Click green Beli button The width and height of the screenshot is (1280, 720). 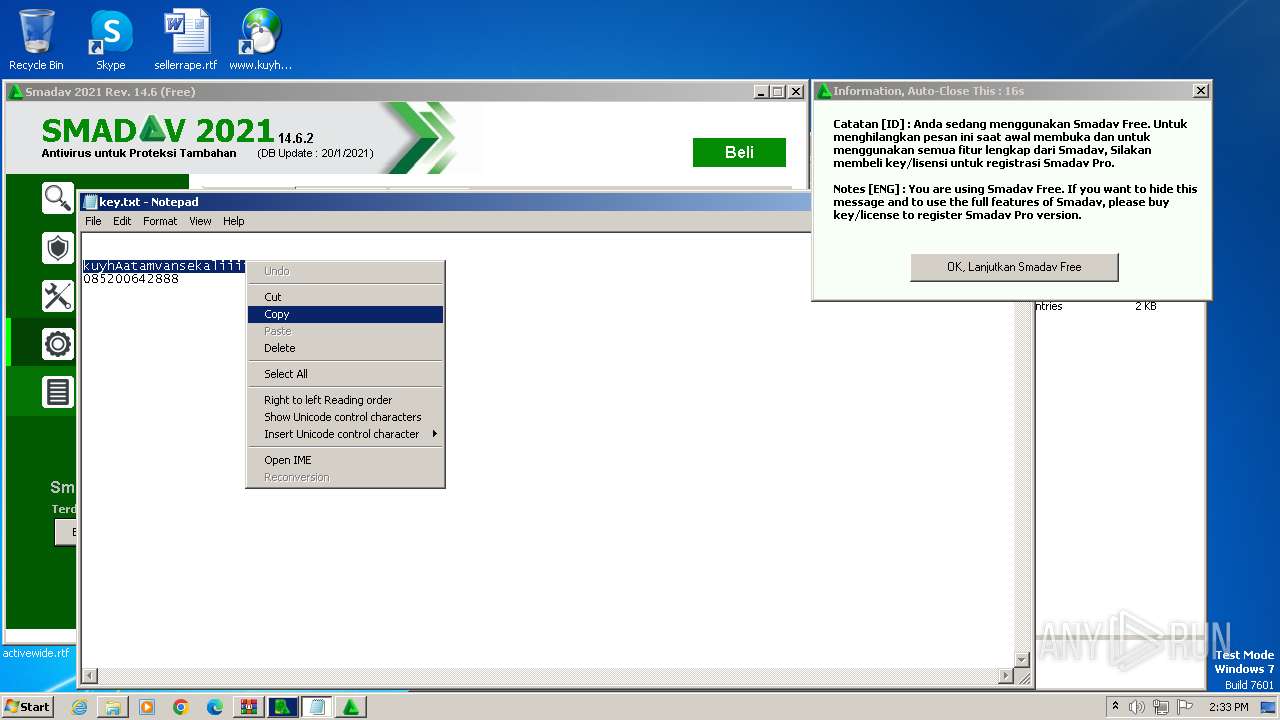(x=739, y=152)
